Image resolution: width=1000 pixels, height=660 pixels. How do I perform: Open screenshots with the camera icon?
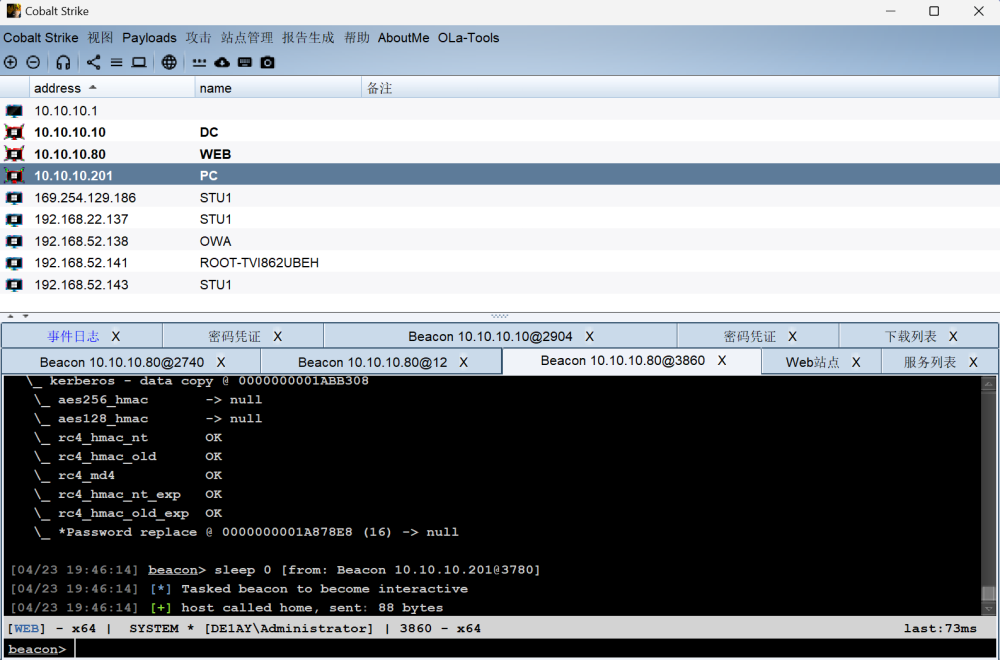[x=267, y=62]
